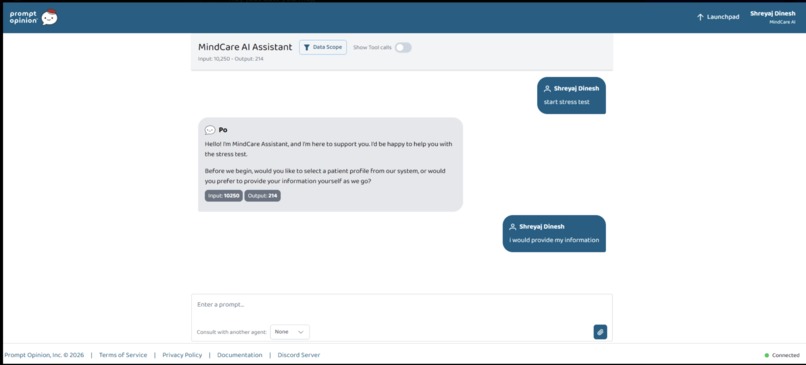Viewport: 806px width, 365px height.
Task: Click user icon on 'i would provide' message
Action: coord(512,227)
